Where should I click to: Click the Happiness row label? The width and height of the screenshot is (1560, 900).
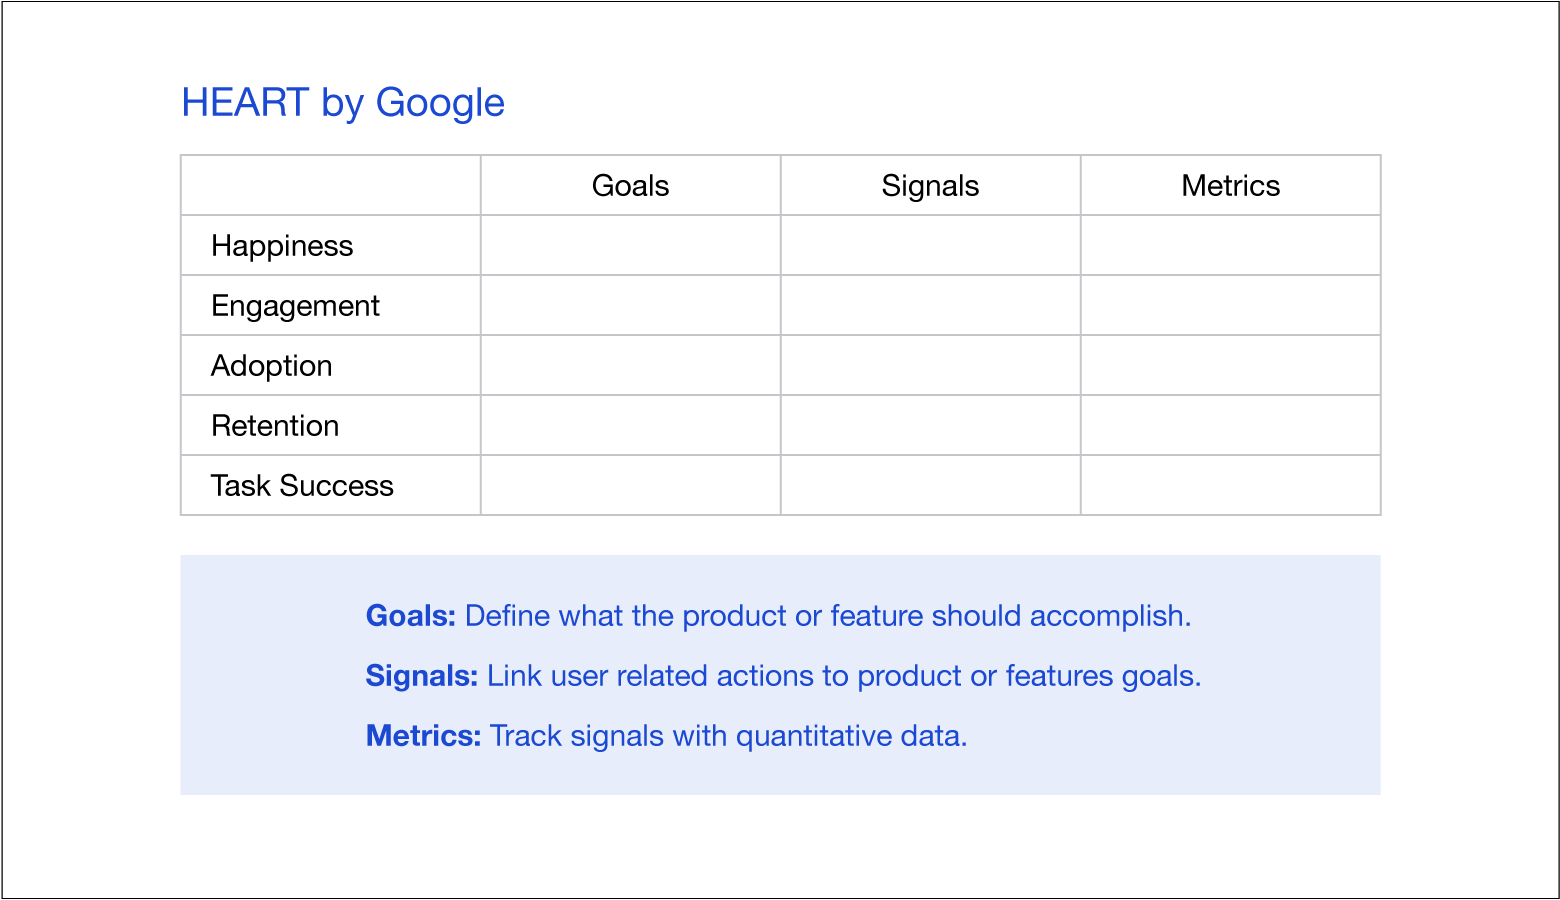282,246
